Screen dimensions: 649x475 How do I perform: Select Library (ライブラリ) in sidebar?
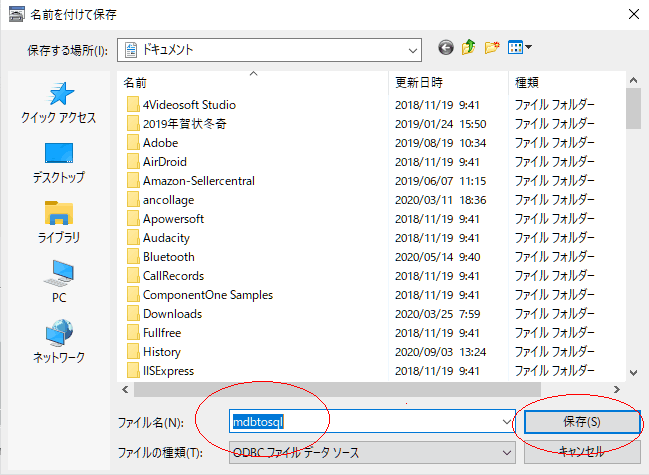[x=59, y=223]
